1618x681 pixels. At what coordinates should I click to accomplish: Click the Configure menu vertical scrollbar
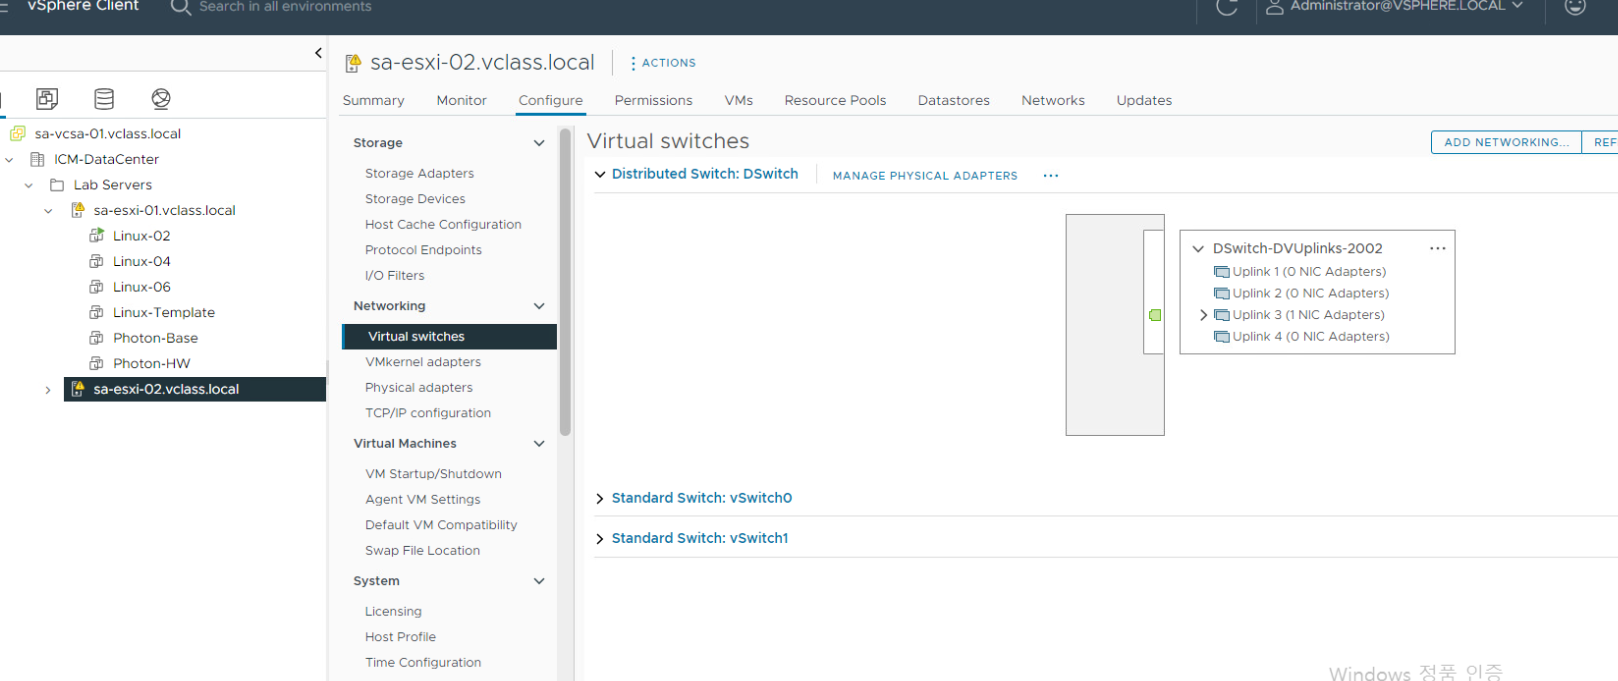[565, 282]
